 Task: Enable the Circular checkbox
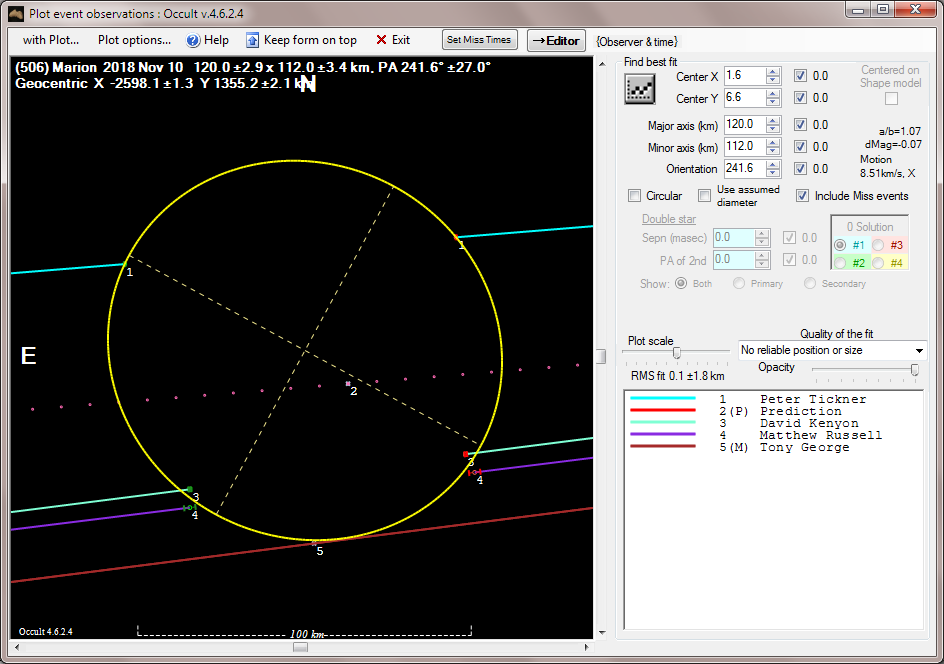[x=634, y=196]
